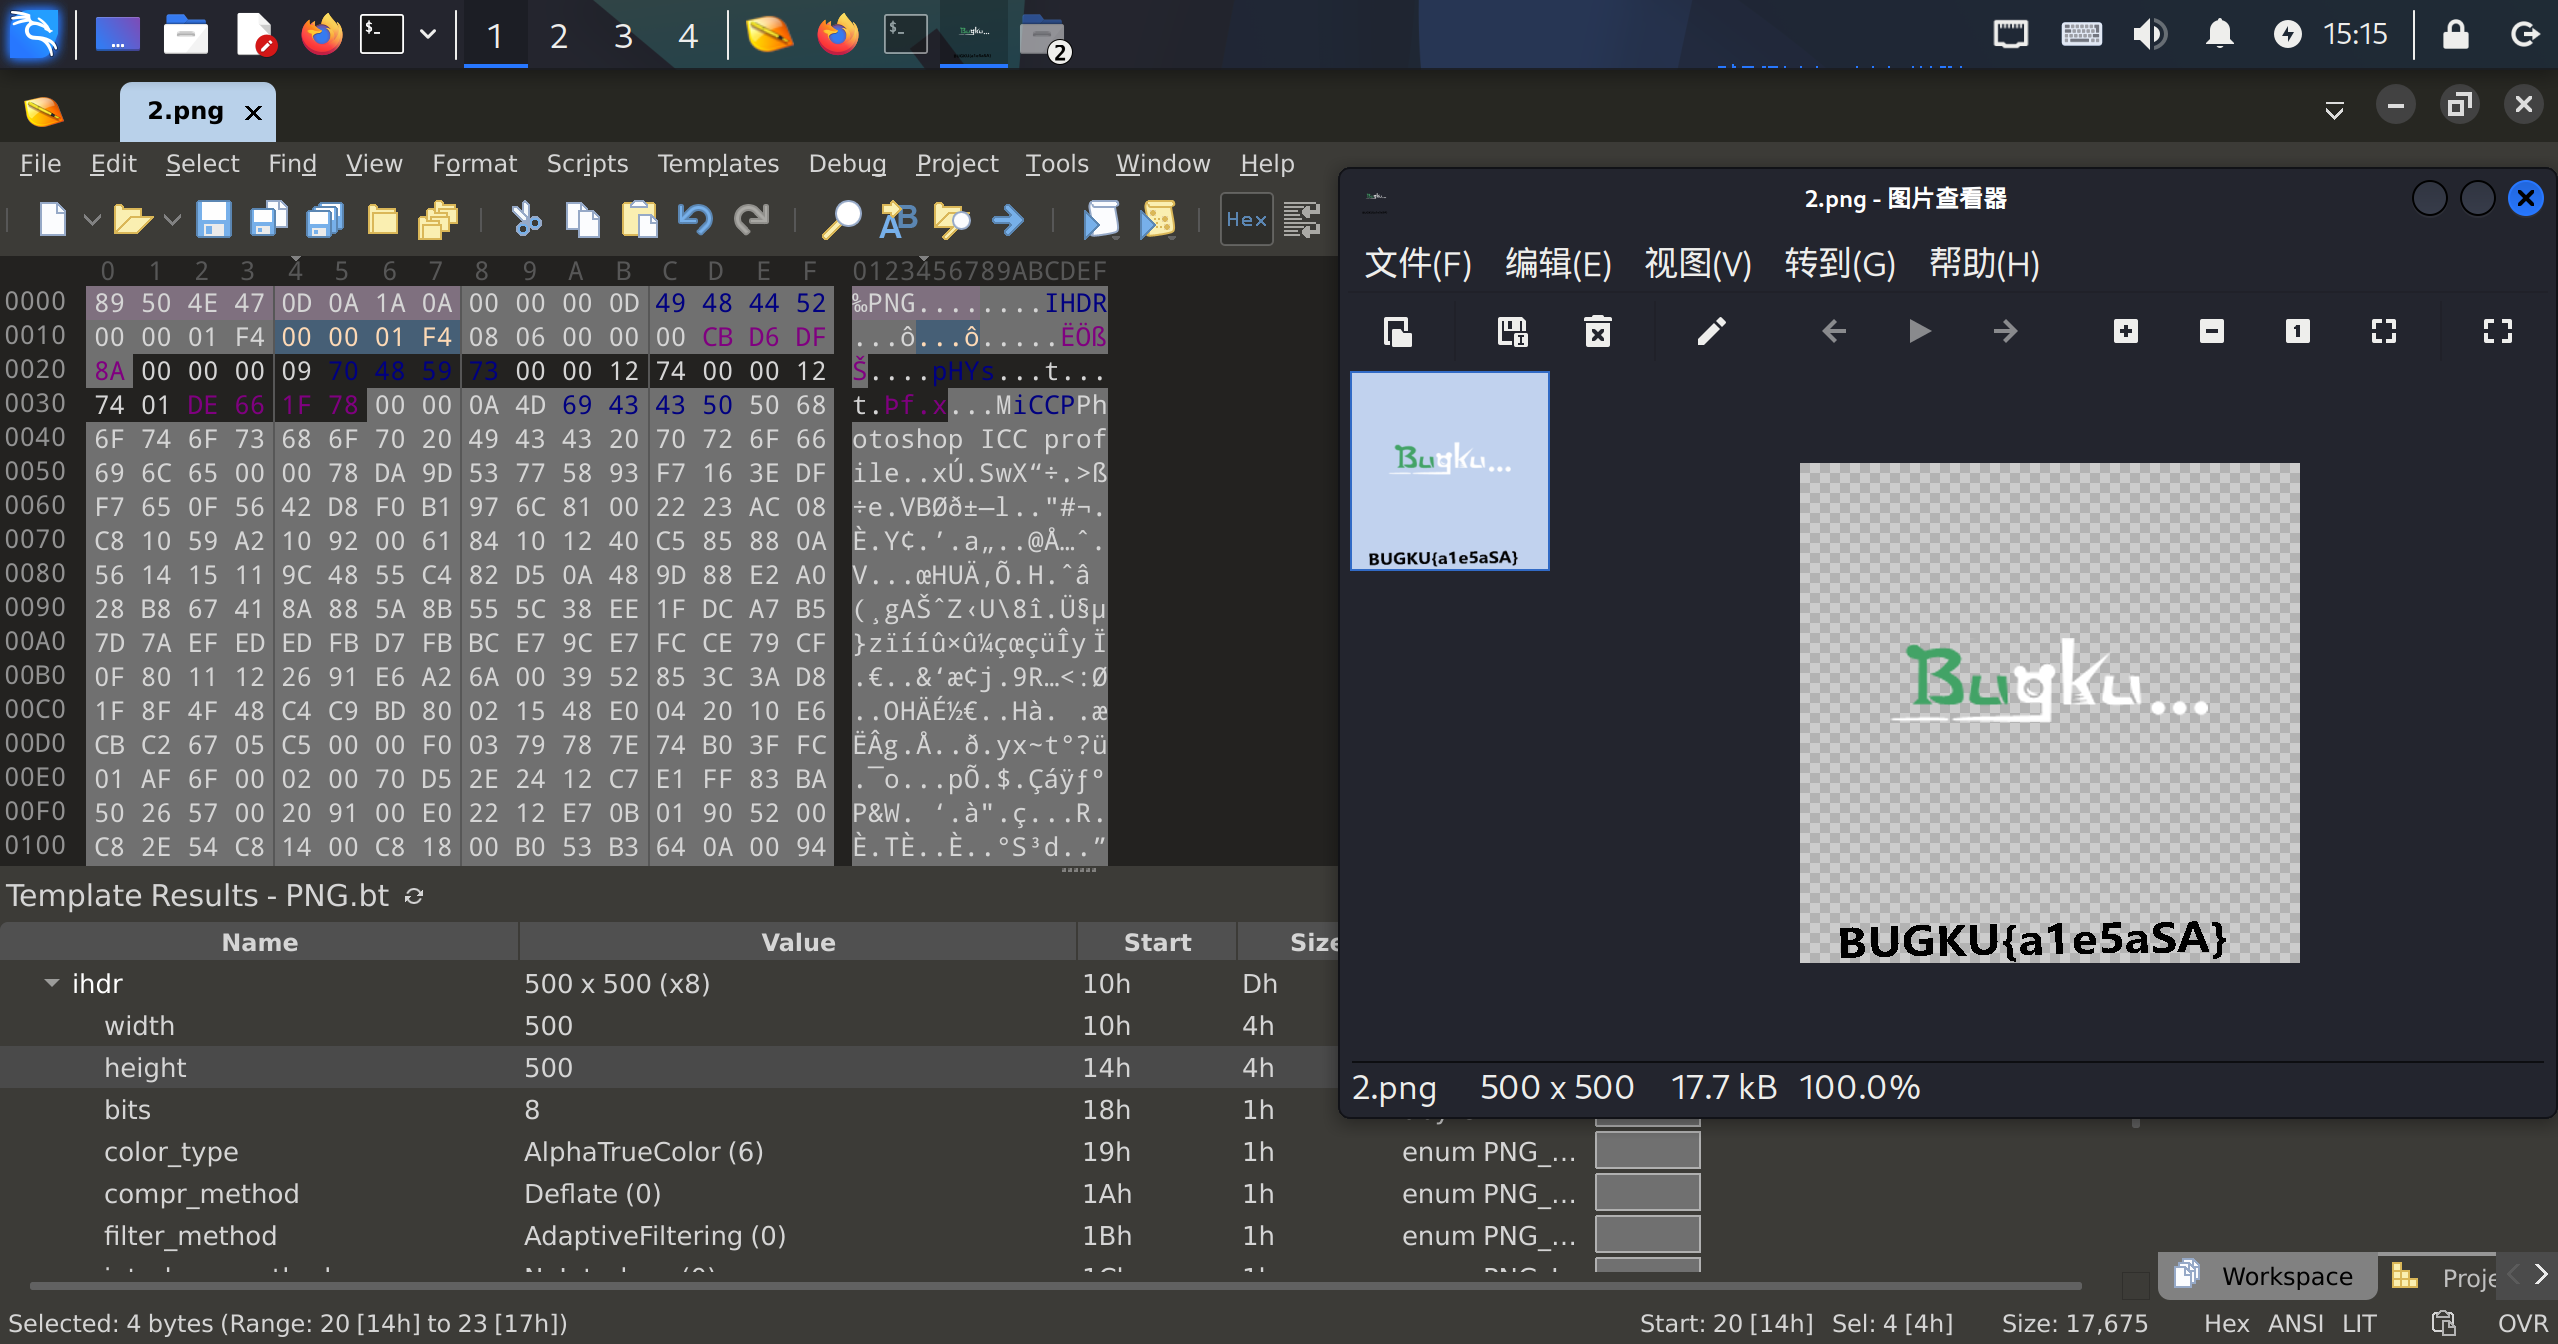The width and height of the screenshot is (2558, 1344).
Task: Click the Undo arrow icon
Action: (x=695, y=219)
